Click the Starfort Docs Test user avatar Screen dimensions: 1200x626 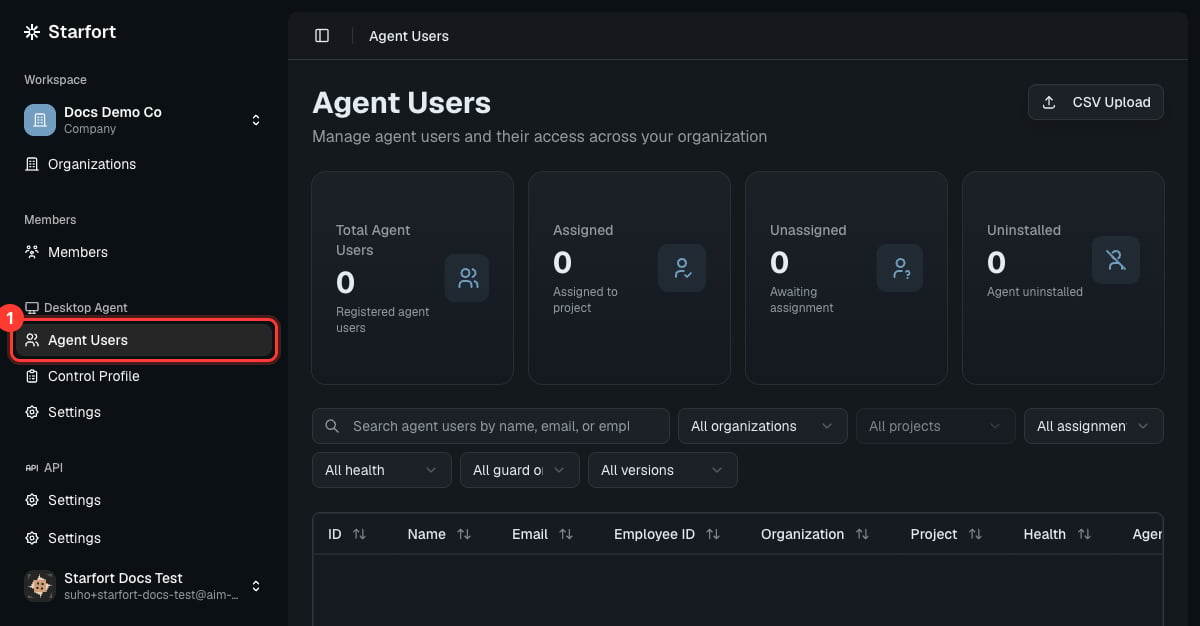(x=40, y=586)
